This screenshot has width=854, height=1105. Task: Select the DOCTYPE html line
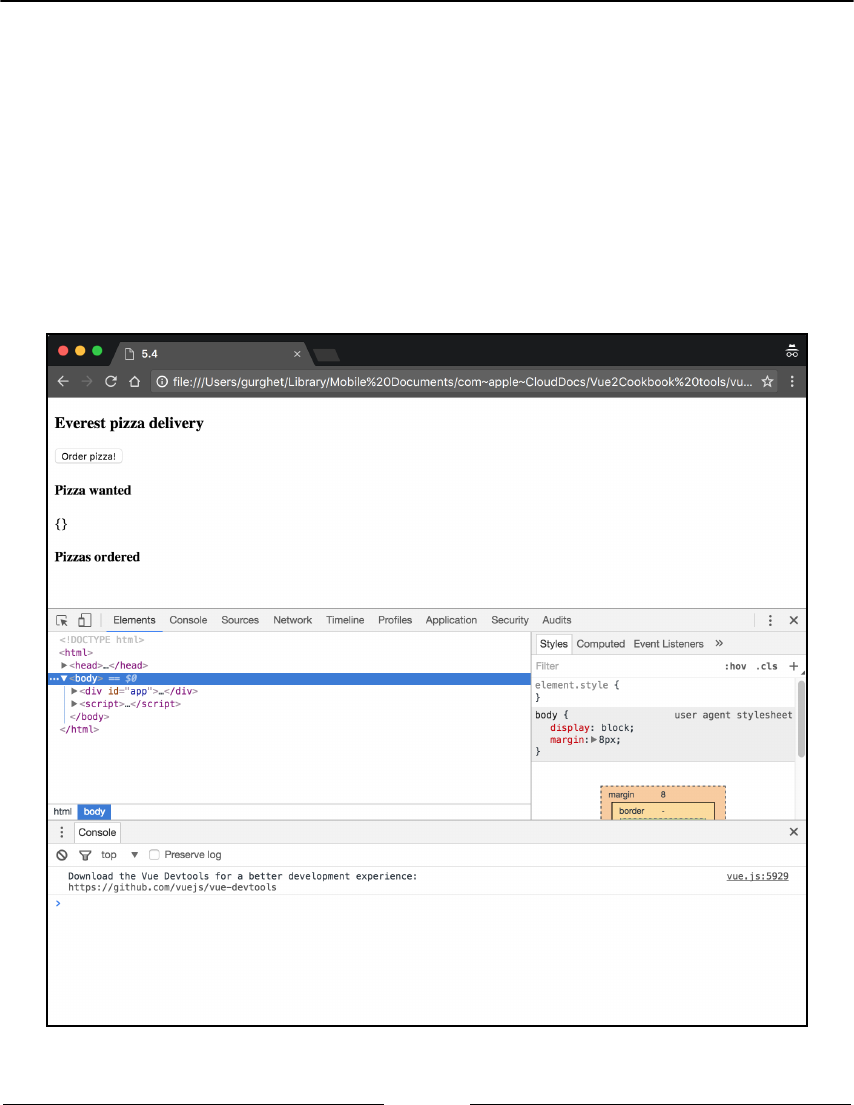[101, 640]
